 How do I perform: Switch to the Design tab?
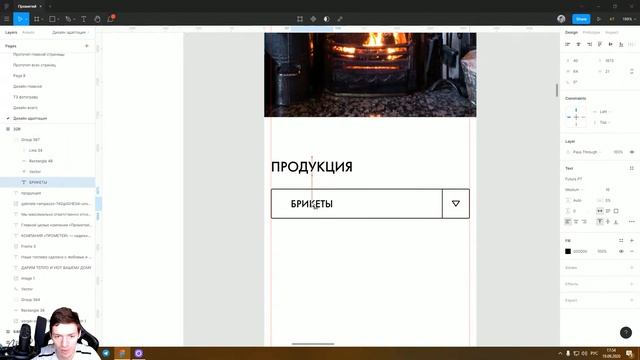(571, 32)
